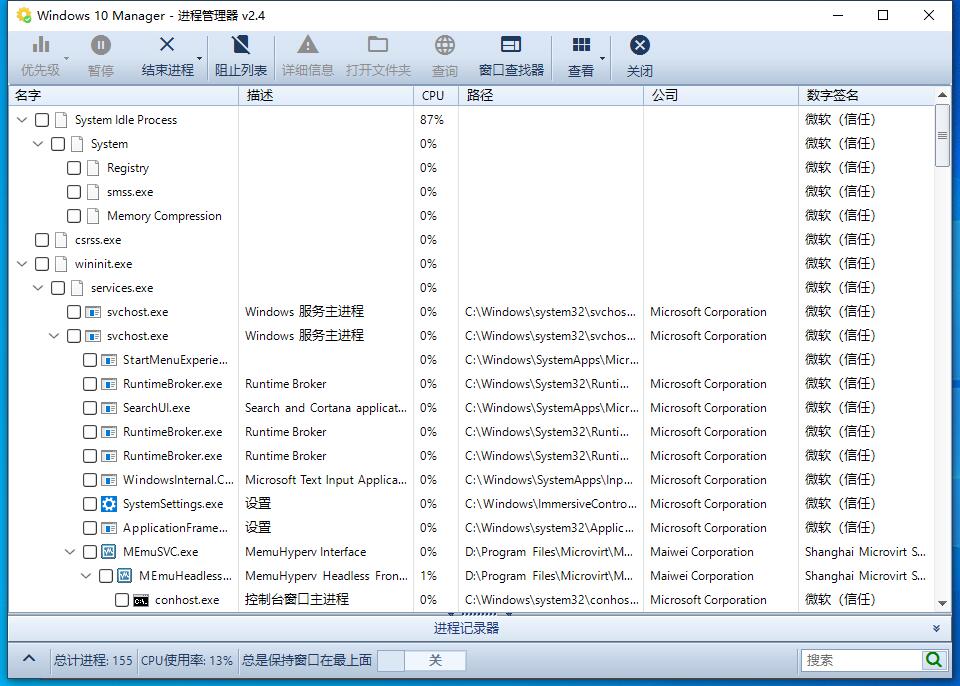Tick the Registry process checkbox

pyautogui.click(x=73, y=168)
